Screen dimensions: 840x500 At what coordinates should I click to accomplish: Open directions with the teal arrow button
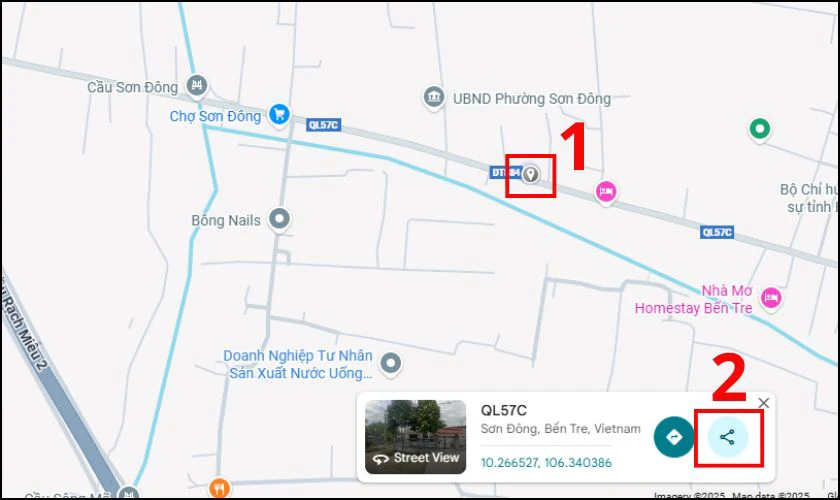pos(674,437)
